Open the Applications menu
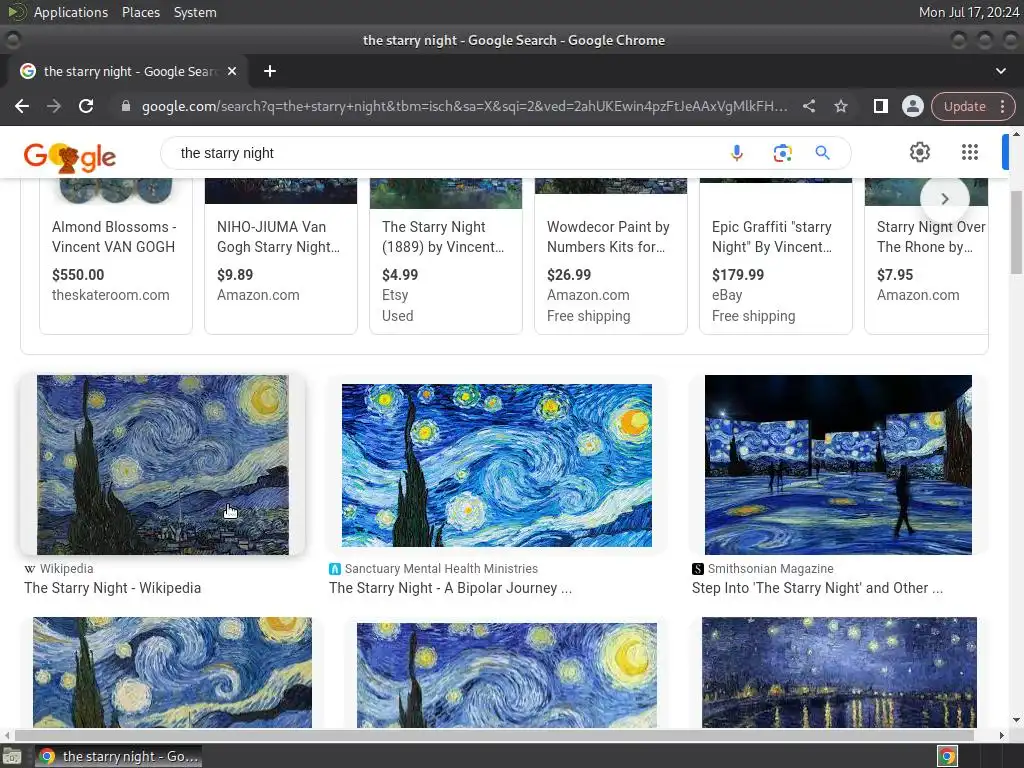Screen dimensions: 1024x768 (71, 12)
